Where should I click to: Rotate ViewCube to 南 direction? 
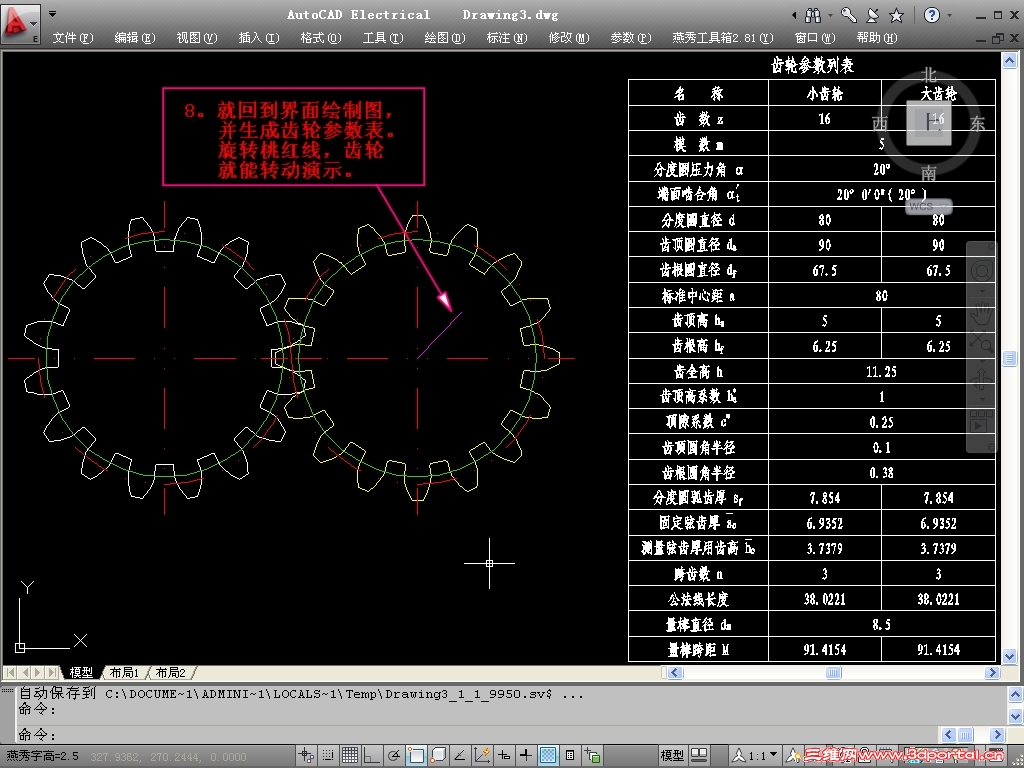[929, 173]
